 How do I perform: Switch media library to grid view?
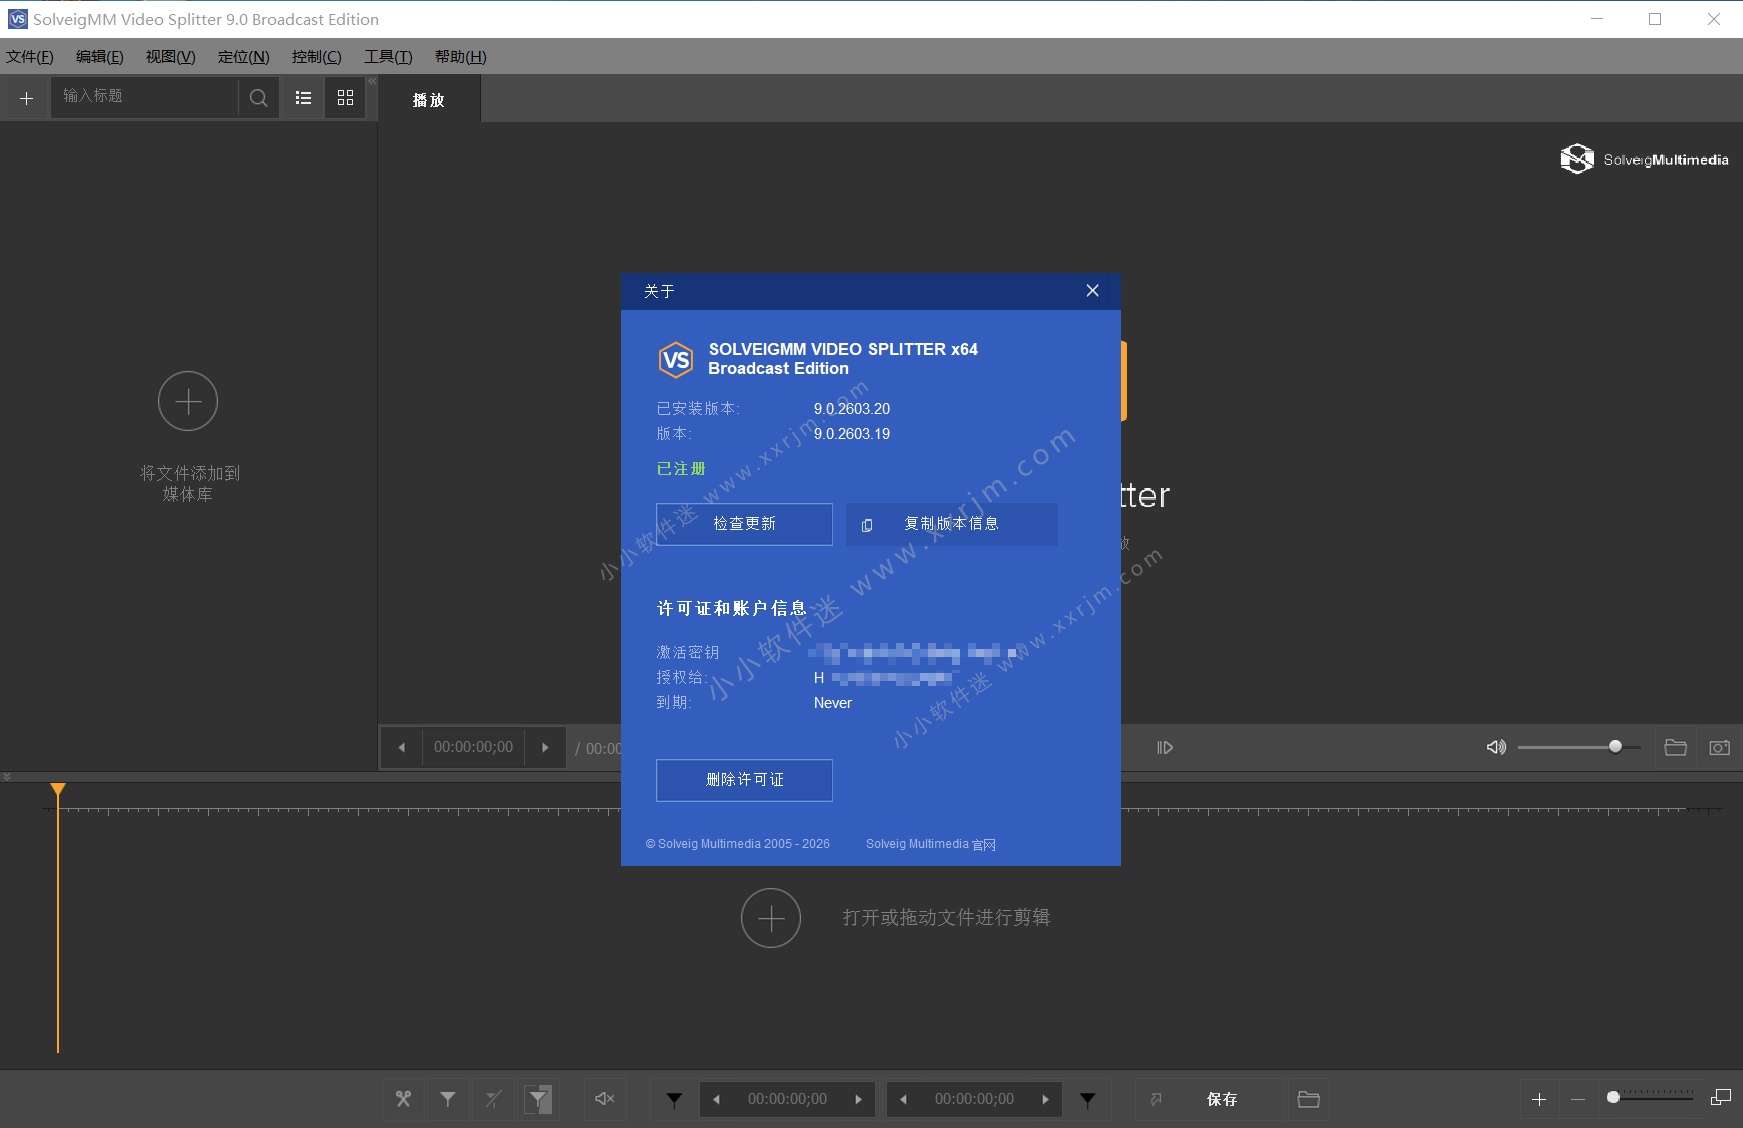(x=345, y=97)
